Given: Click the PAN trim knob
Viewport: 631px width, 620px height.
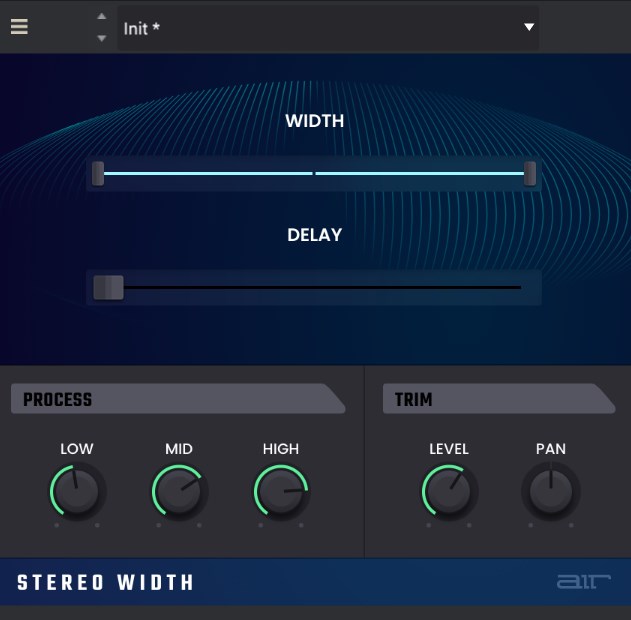Looking at the screenshot, I should (550, 491).
